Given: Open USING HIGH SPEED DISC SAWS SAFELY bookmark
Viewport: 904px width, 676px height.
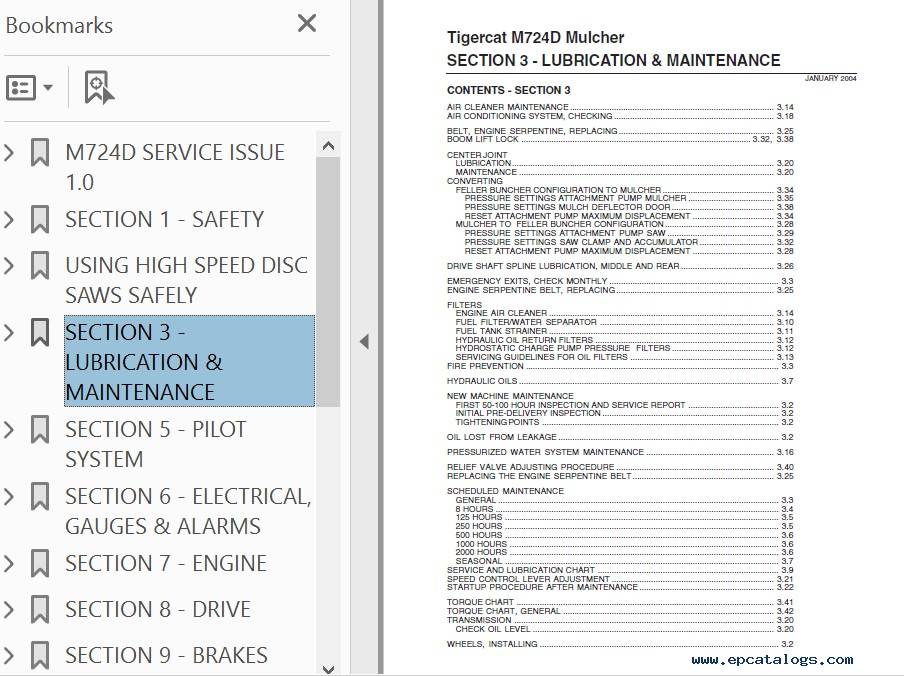Looking at the screenshot, I should point(186,280).
